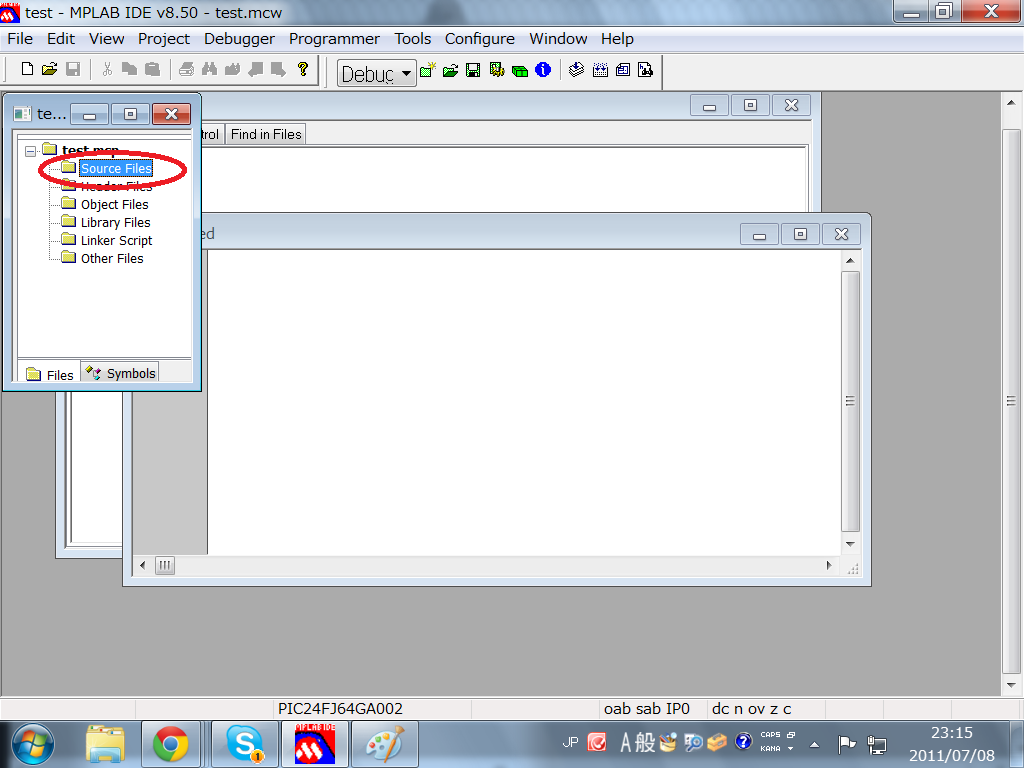Select the Linker Script folder
Image resolution: width=1024 pixels, height=768 pixels.
coord(116,240)
